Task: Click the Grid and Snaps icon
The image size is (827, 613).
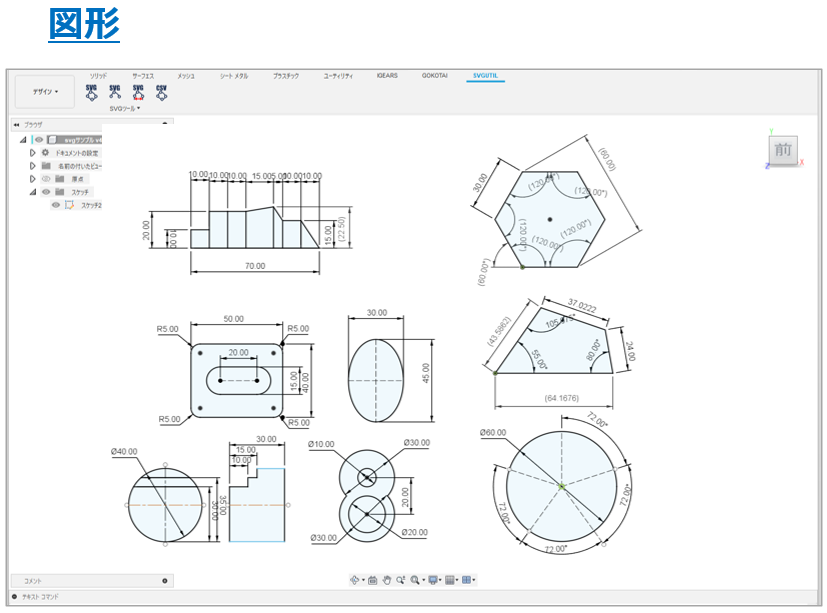Action: click(450, 580)
